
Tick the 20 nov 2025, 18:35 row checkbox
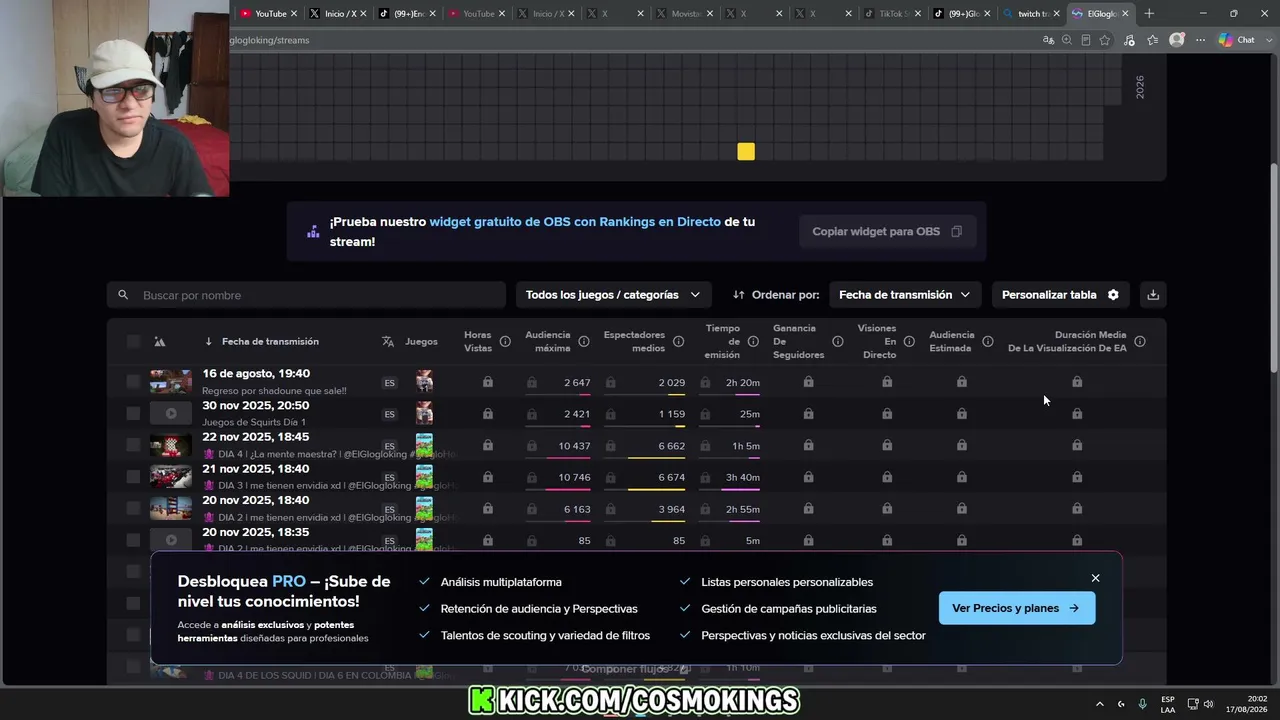coord(133,540)
